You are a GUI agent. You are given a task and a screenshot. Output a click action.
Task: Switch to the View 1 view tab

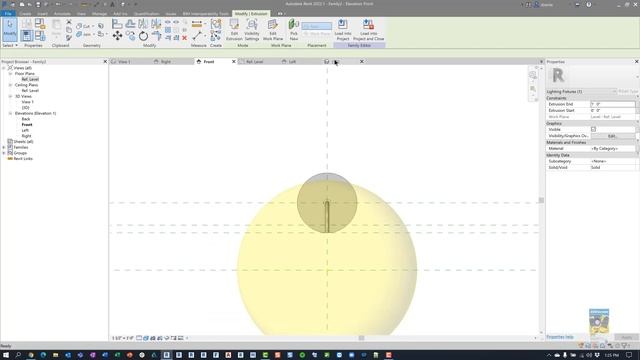coord(124,62)
